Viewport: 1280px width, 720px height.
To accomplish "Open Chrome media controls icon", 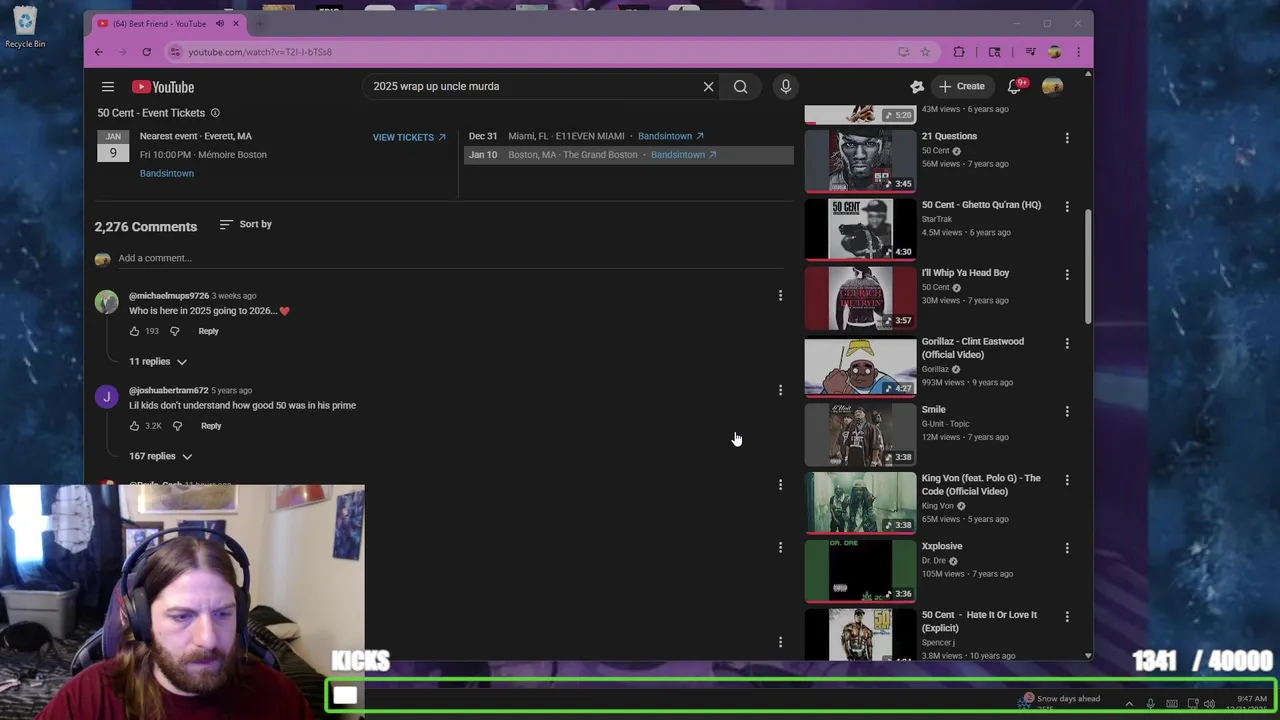I will [1030, 52].
